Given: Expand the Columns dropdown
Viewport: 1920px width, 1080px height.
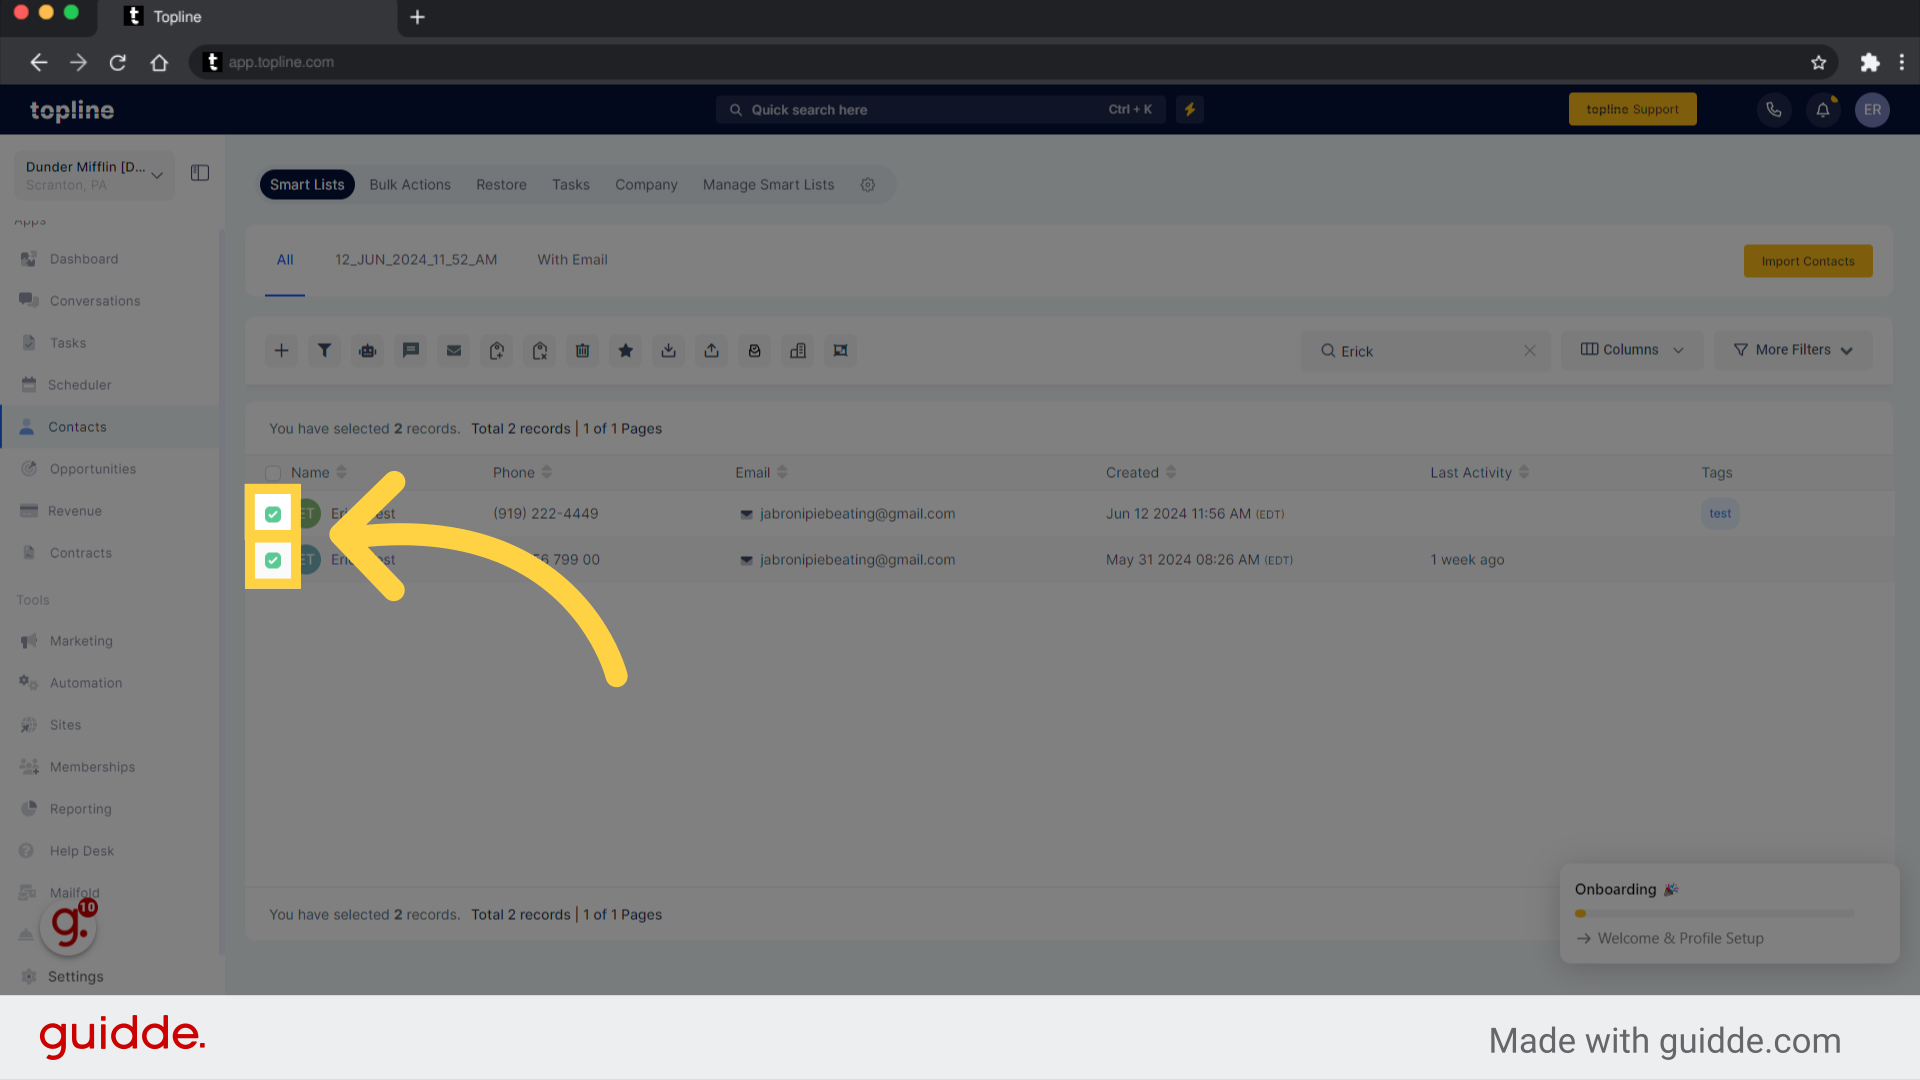Looking at the screenshot, I should tap(1631, 349).
